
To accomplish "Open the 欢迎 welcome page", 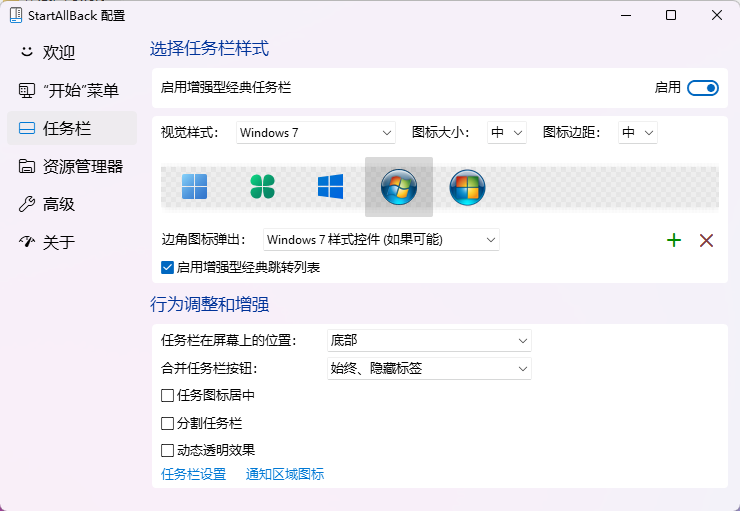I will pos(72,52).
